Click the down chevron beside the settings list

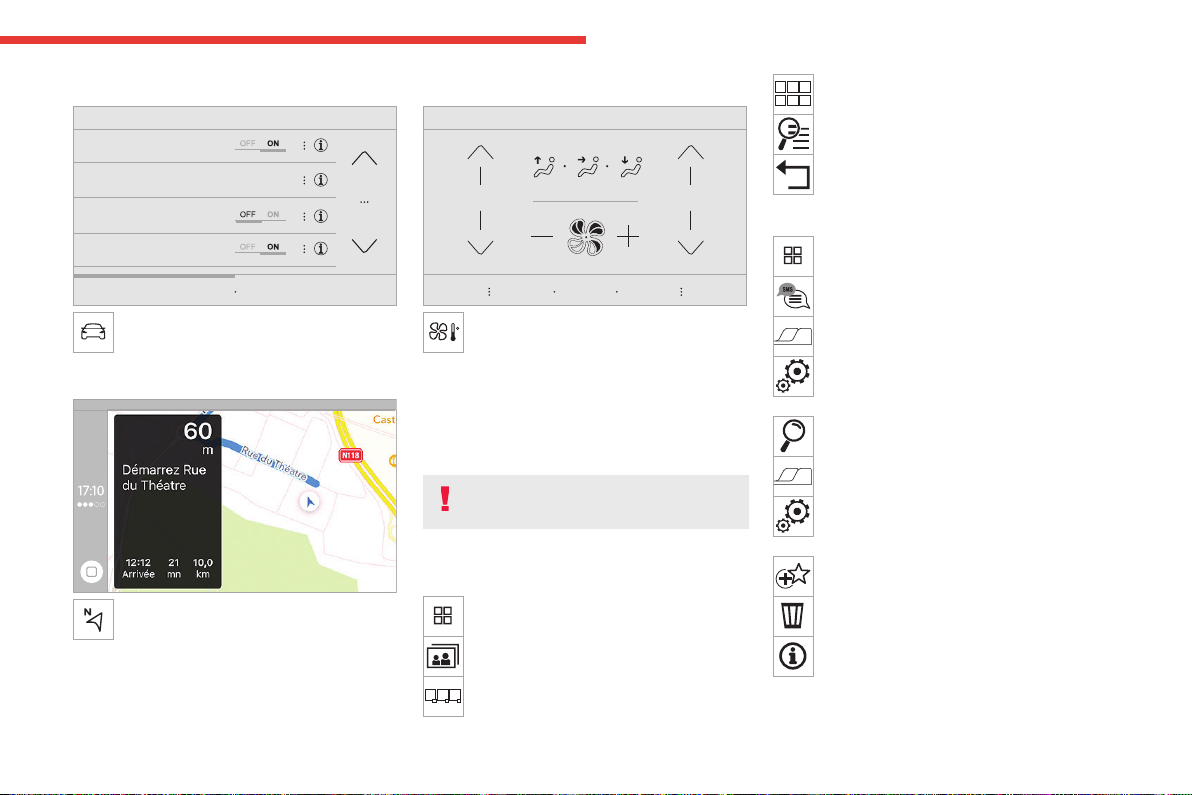coord(364,245)
